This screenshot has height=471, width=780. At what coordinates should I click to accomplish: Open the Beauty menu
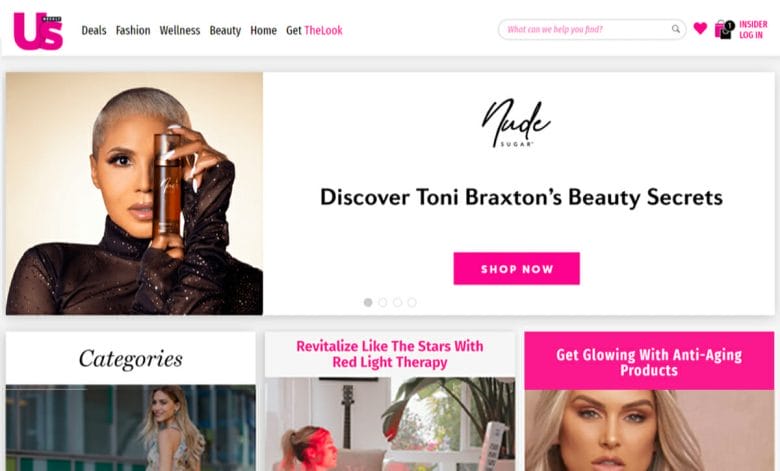click(x=225, y=30)
